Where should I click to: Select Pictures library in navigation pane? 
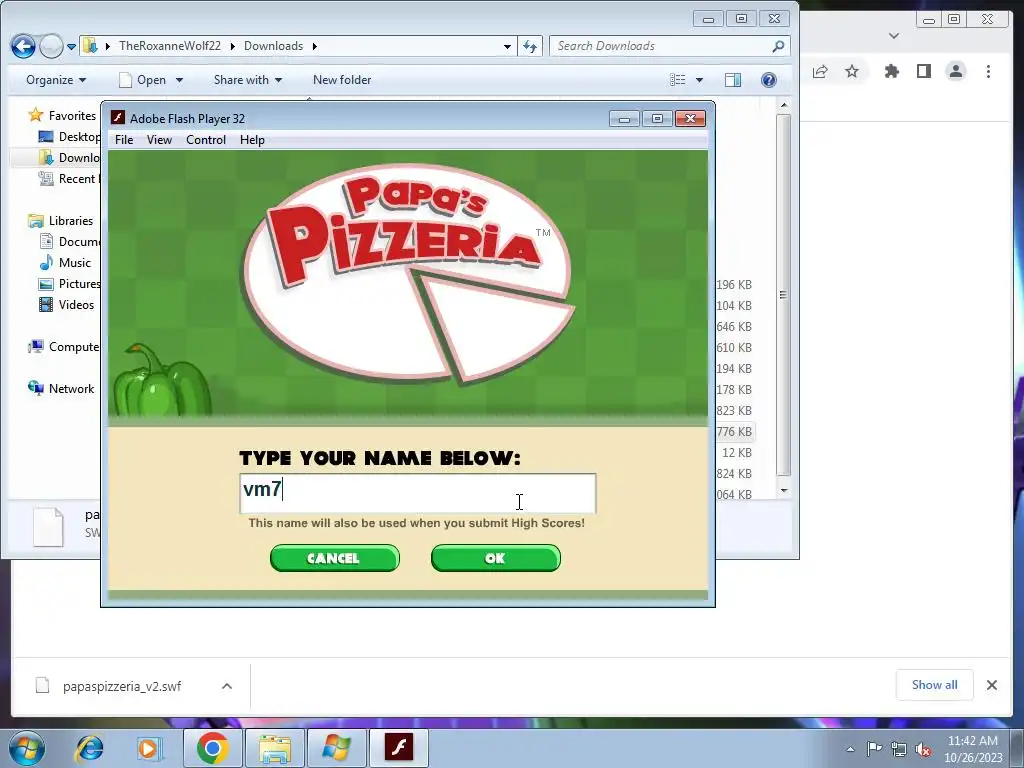point(71,283)
